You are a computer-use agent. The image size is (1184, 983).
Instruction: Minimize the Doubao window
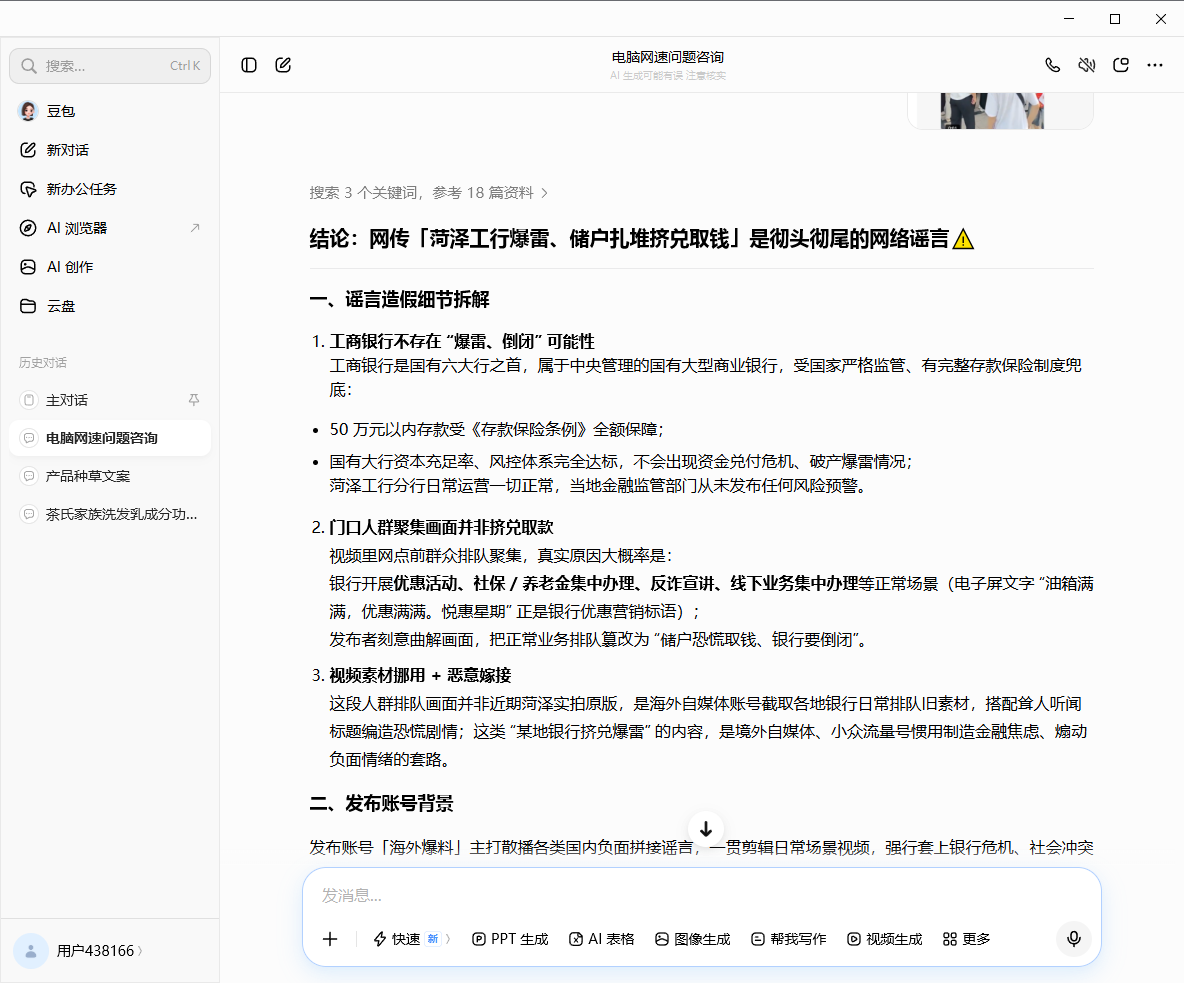1068,19
